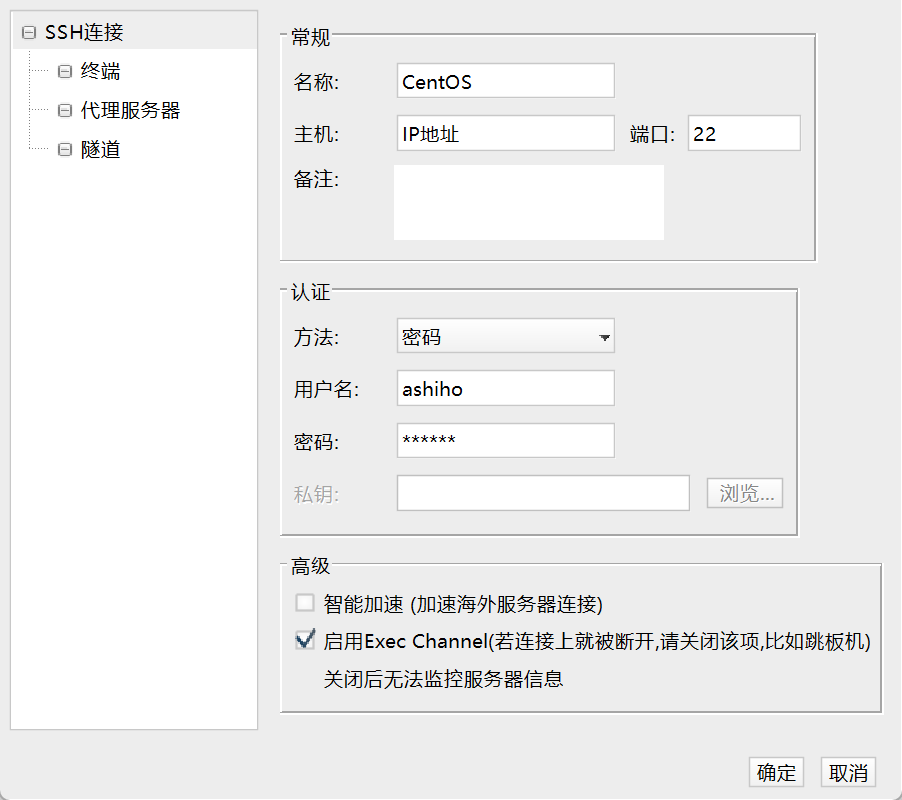The width and height of the screenshot is (902, 800).
Task: Open the 隧道 settings page
Action: (x=100, y=150)
